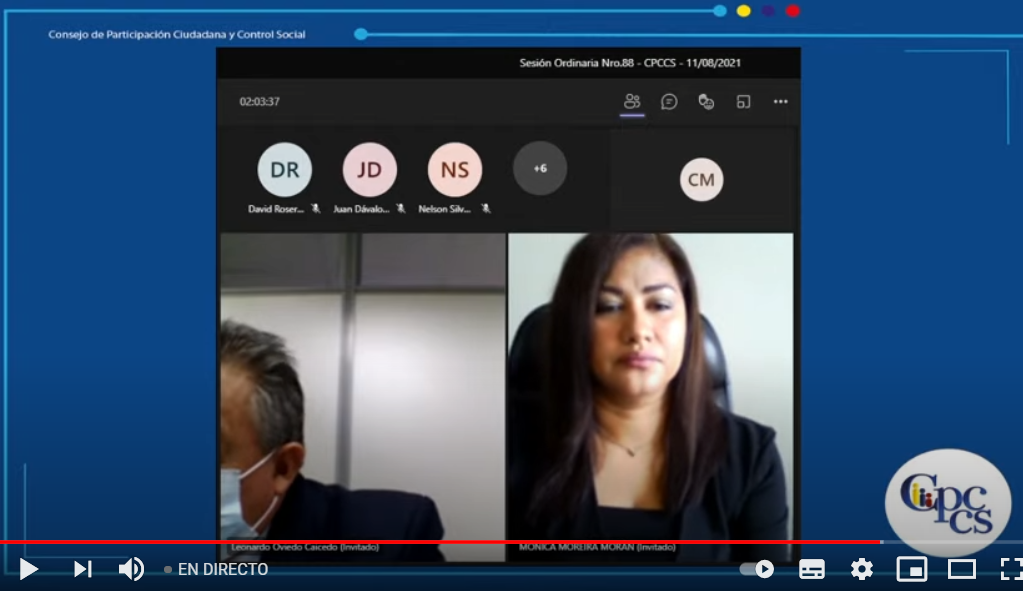Enter fullscreen mode
Image resolution: width=1023 pixels, height=591 pixels.
(x=1011, y=569)
